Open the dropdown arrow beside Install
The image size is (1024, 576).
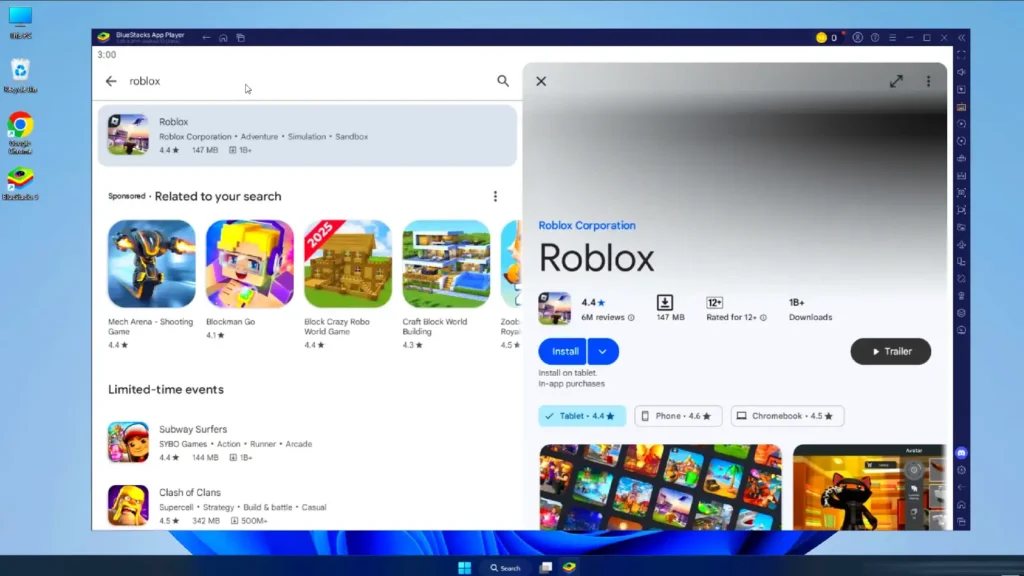pyautogui.click(x=603, y=351)
